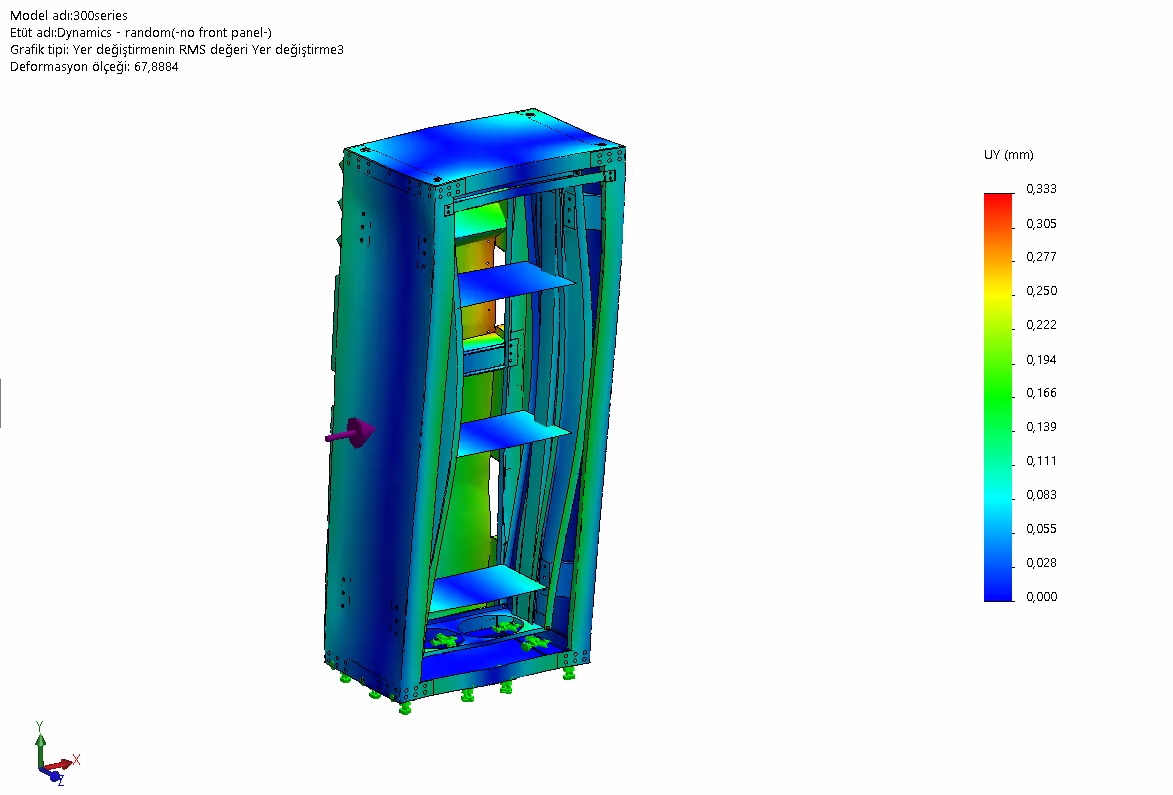The height and width of the screenshot is (795, 1173).
Task: Select the 'Model adı:300series' text
Action: [x=69, y=16]
